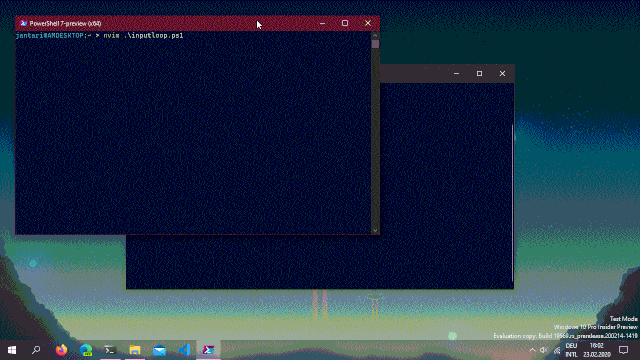This screenshot has height=360, width=640.
Task: Open Microsoft Edge from the taskbar
Action: pyautogui.click(x=86, y=350)
